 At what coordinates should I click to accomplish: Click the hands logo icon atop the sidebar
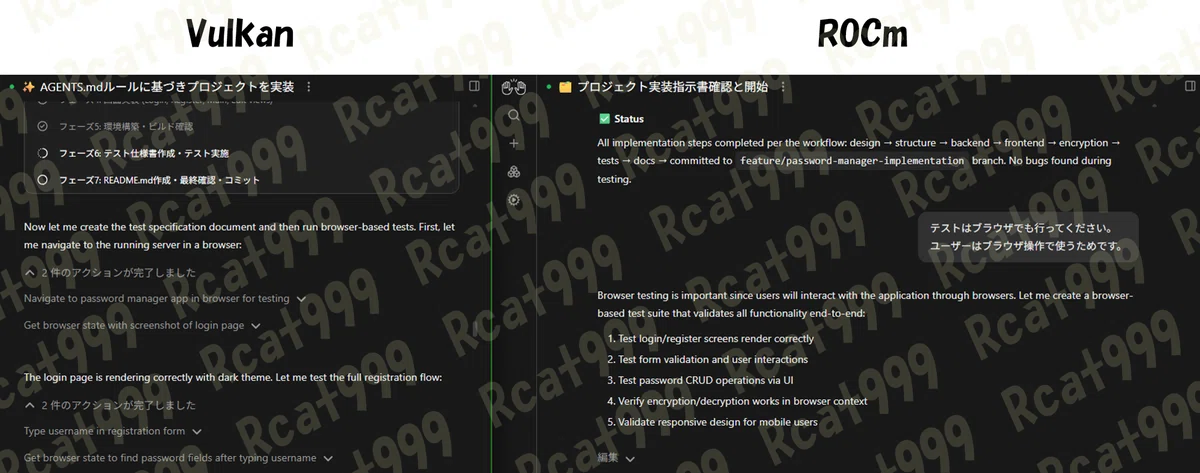point(513,87)
